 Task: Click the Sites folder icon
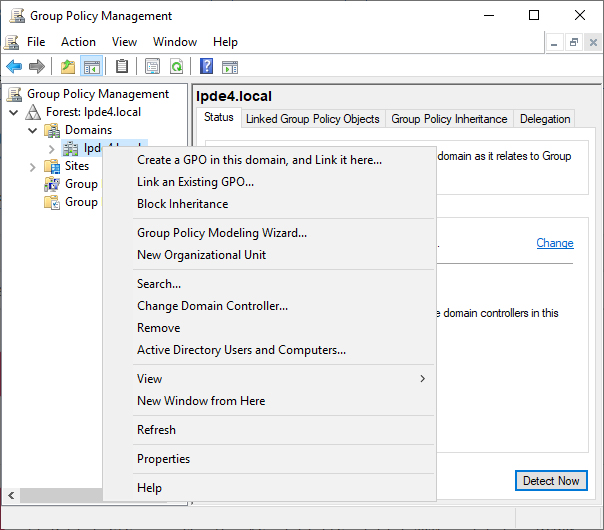52,166
